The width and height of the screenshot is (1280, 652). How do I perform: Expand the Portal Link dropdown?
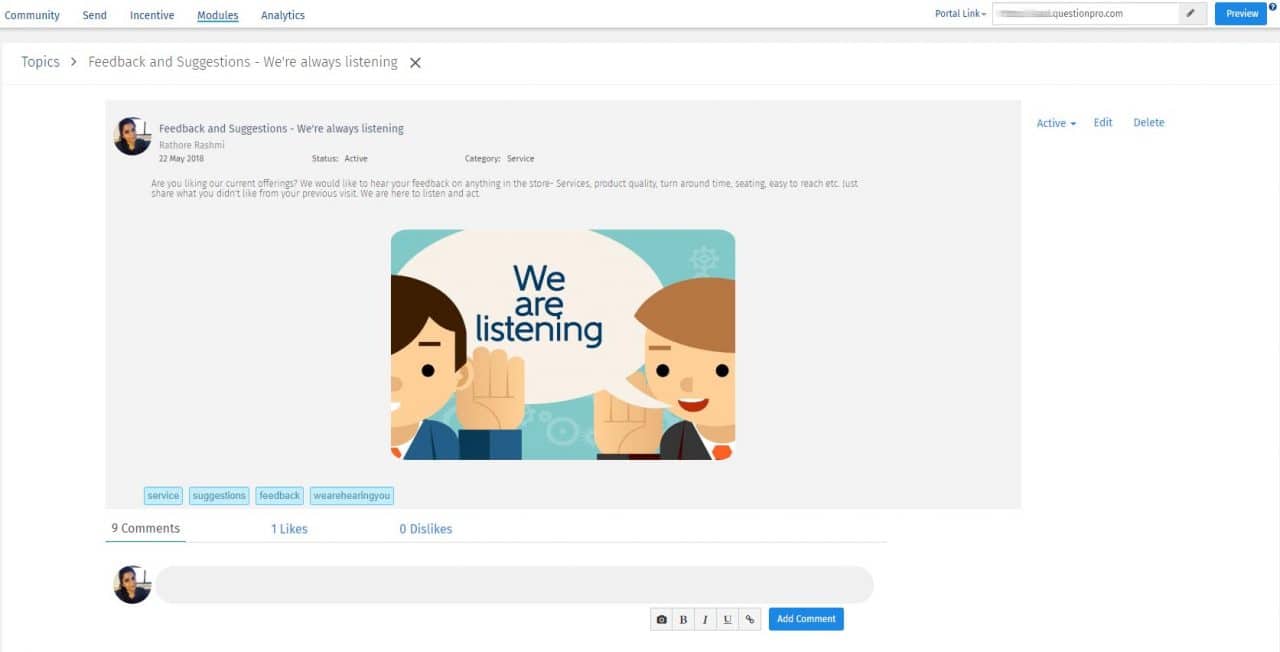960,14
